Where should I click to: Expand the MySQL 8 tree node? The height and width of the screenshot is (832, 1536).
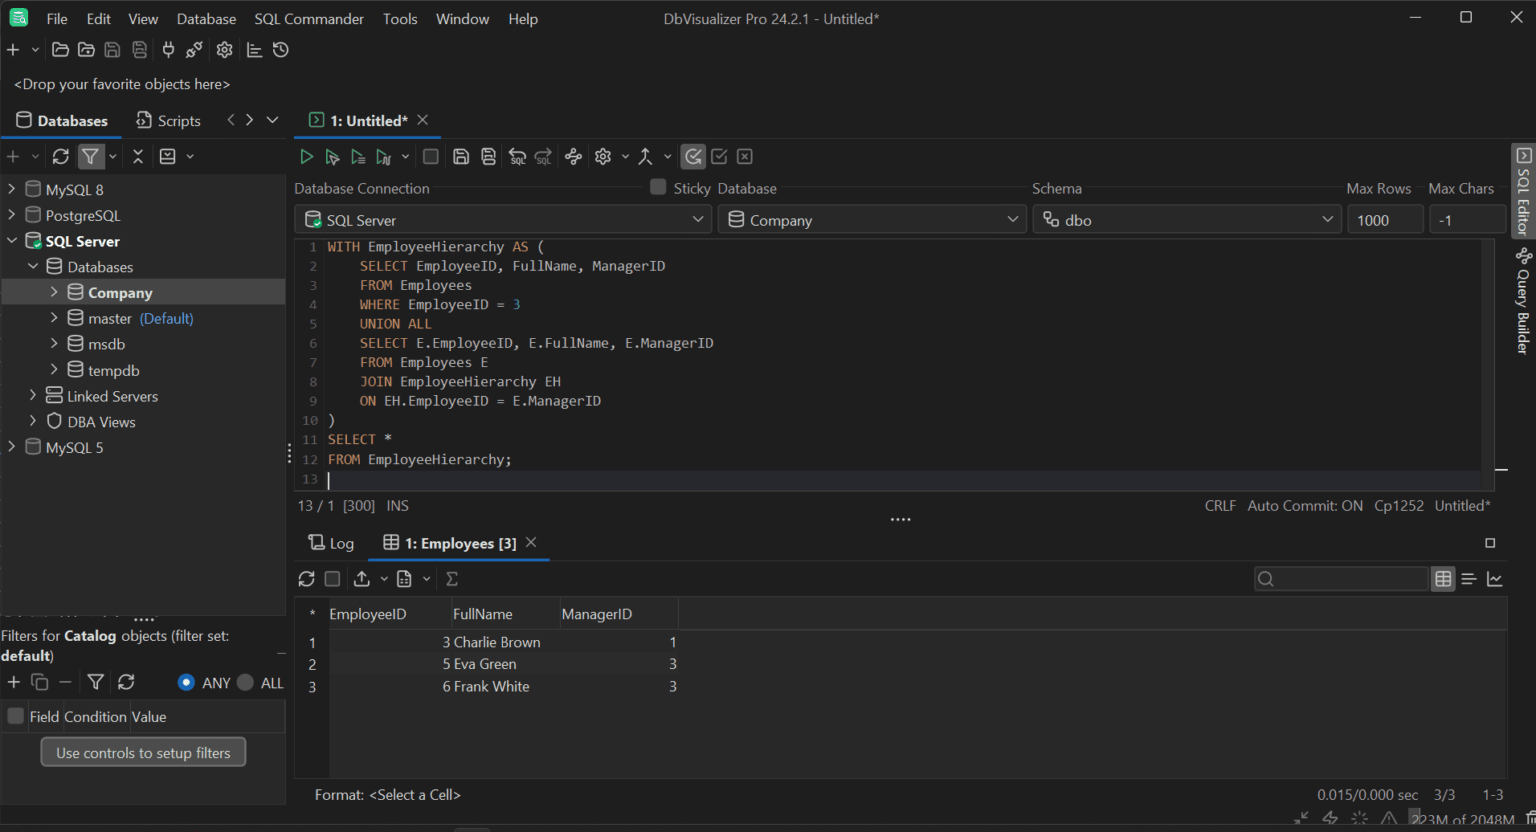[x=12, y=188]
